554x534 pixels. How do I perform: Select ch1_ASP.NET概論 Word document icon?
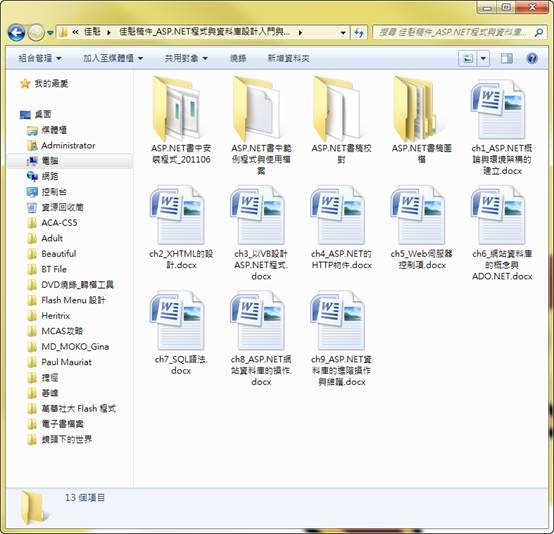(x=498, y=110)
